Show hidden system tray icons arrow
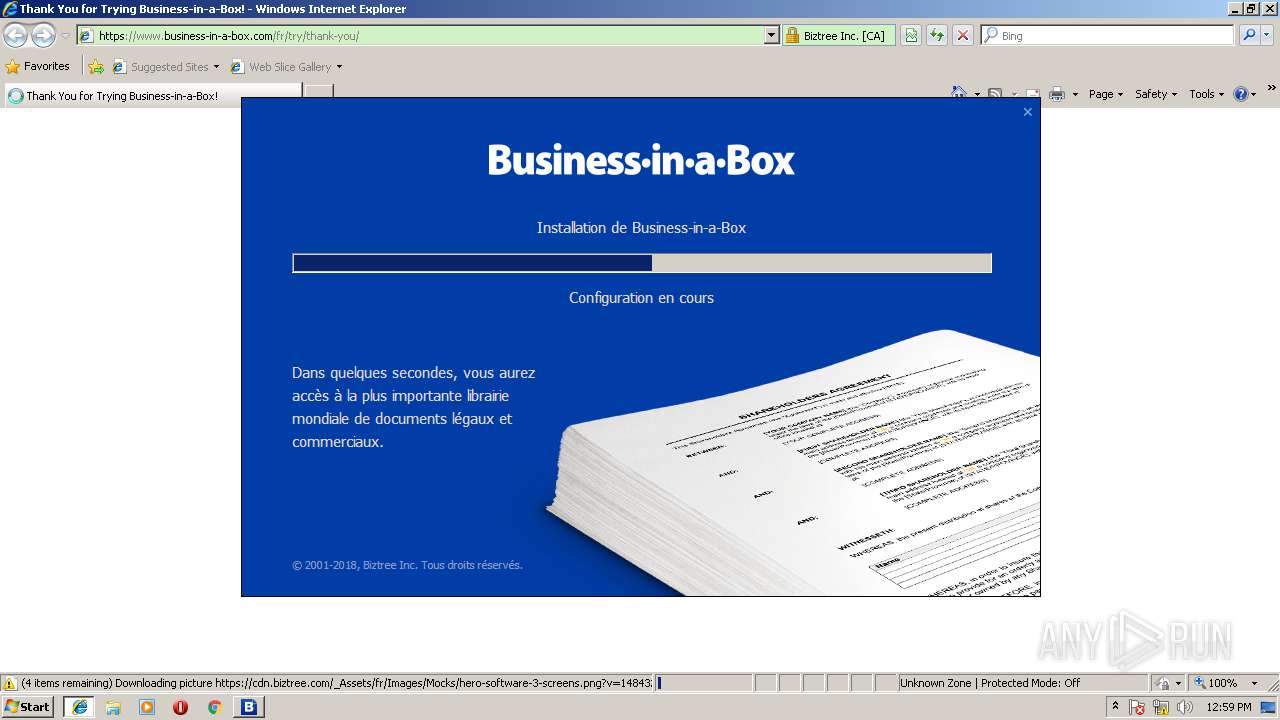This screenshot has height=720, width=1280. [1115, 707]
